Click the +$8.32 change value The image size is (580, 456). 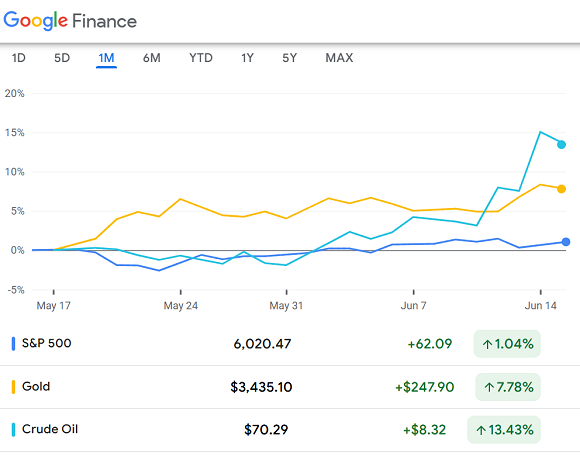coord(424,430)
